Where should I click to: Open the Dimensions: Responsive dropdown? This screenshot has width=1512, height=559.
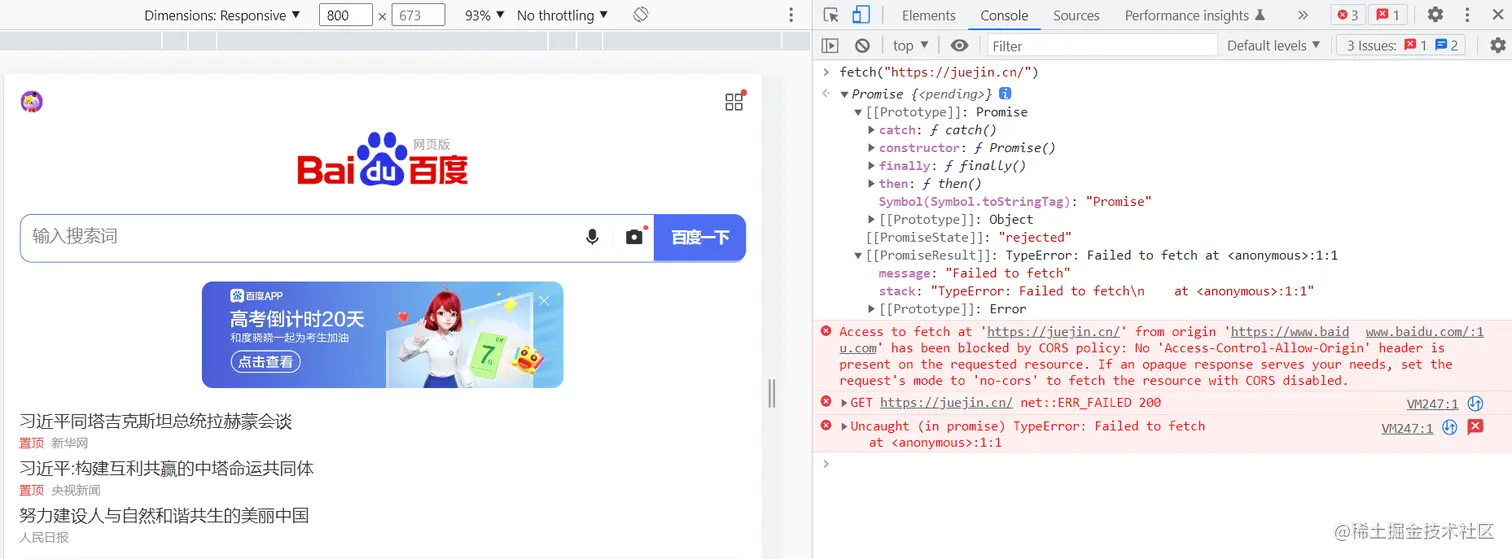[x=222, y=15]
